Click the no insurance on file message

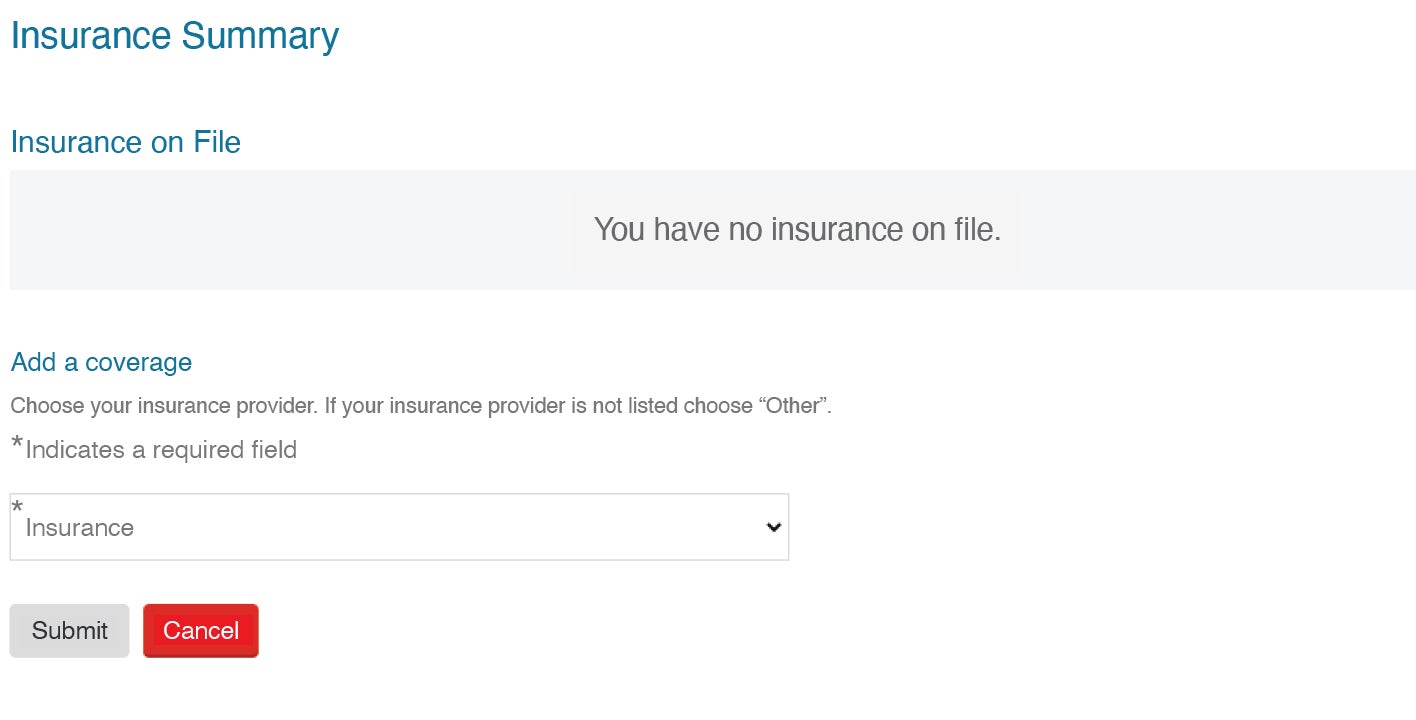tap(795, 229)
